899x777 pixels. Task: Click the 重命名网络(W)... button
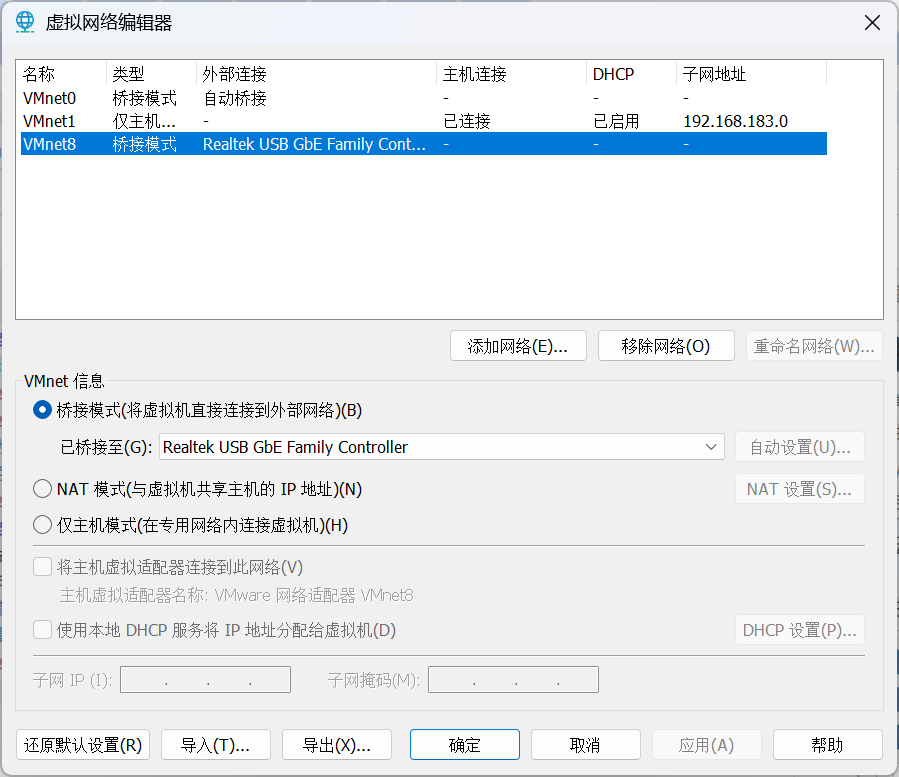814,346
